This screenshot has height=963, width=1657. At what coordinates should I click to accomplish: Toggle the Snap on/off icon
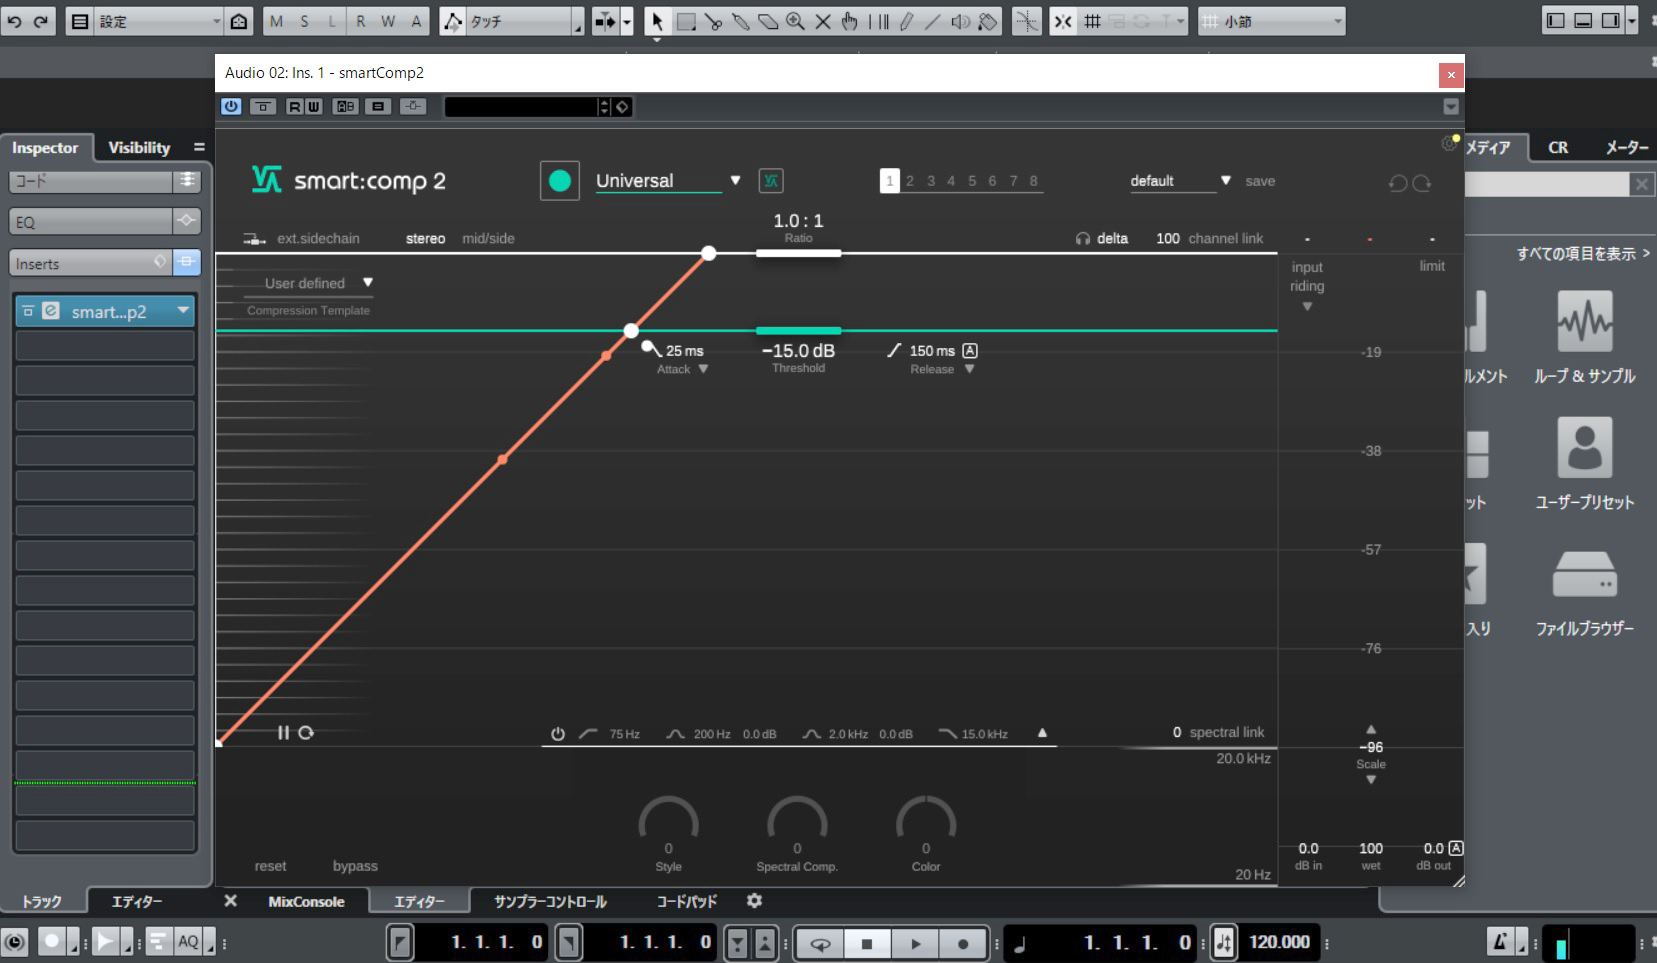pos(1063,21)
